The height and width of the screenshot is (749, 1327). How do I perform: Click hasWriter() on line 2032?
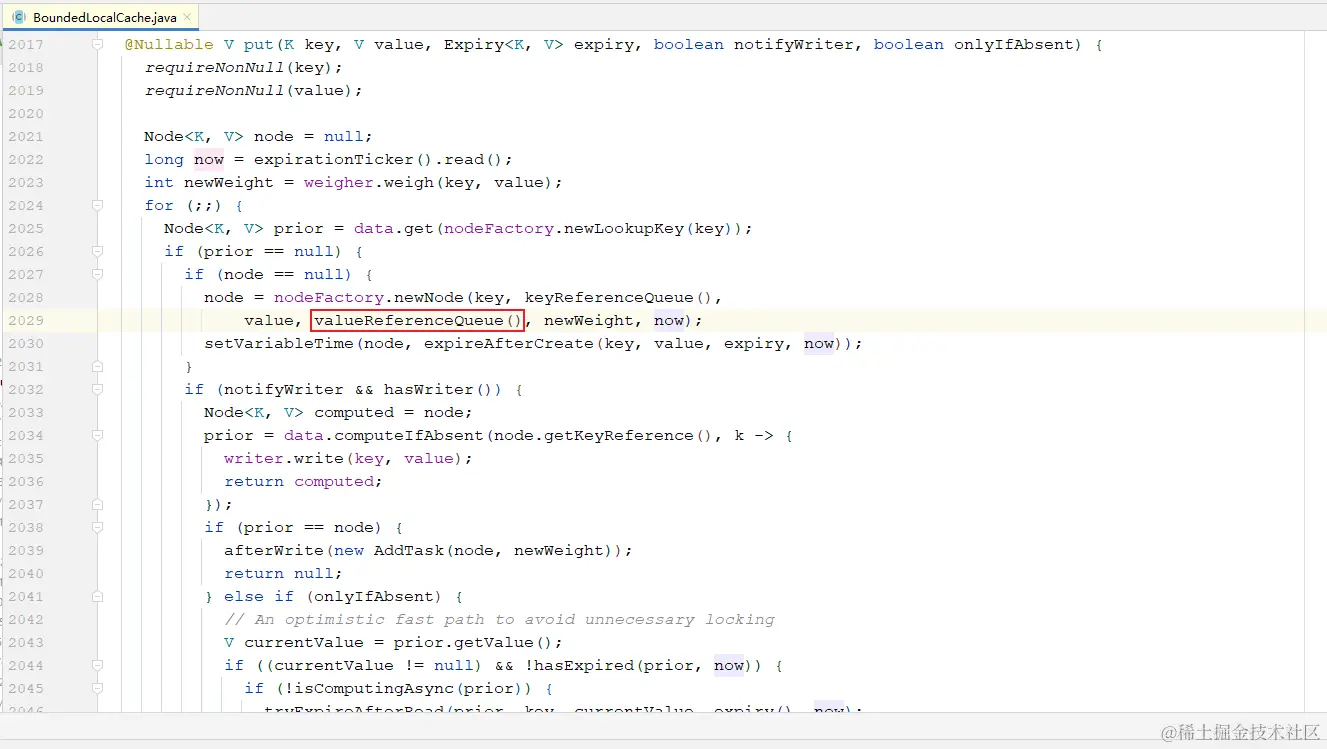439,389
